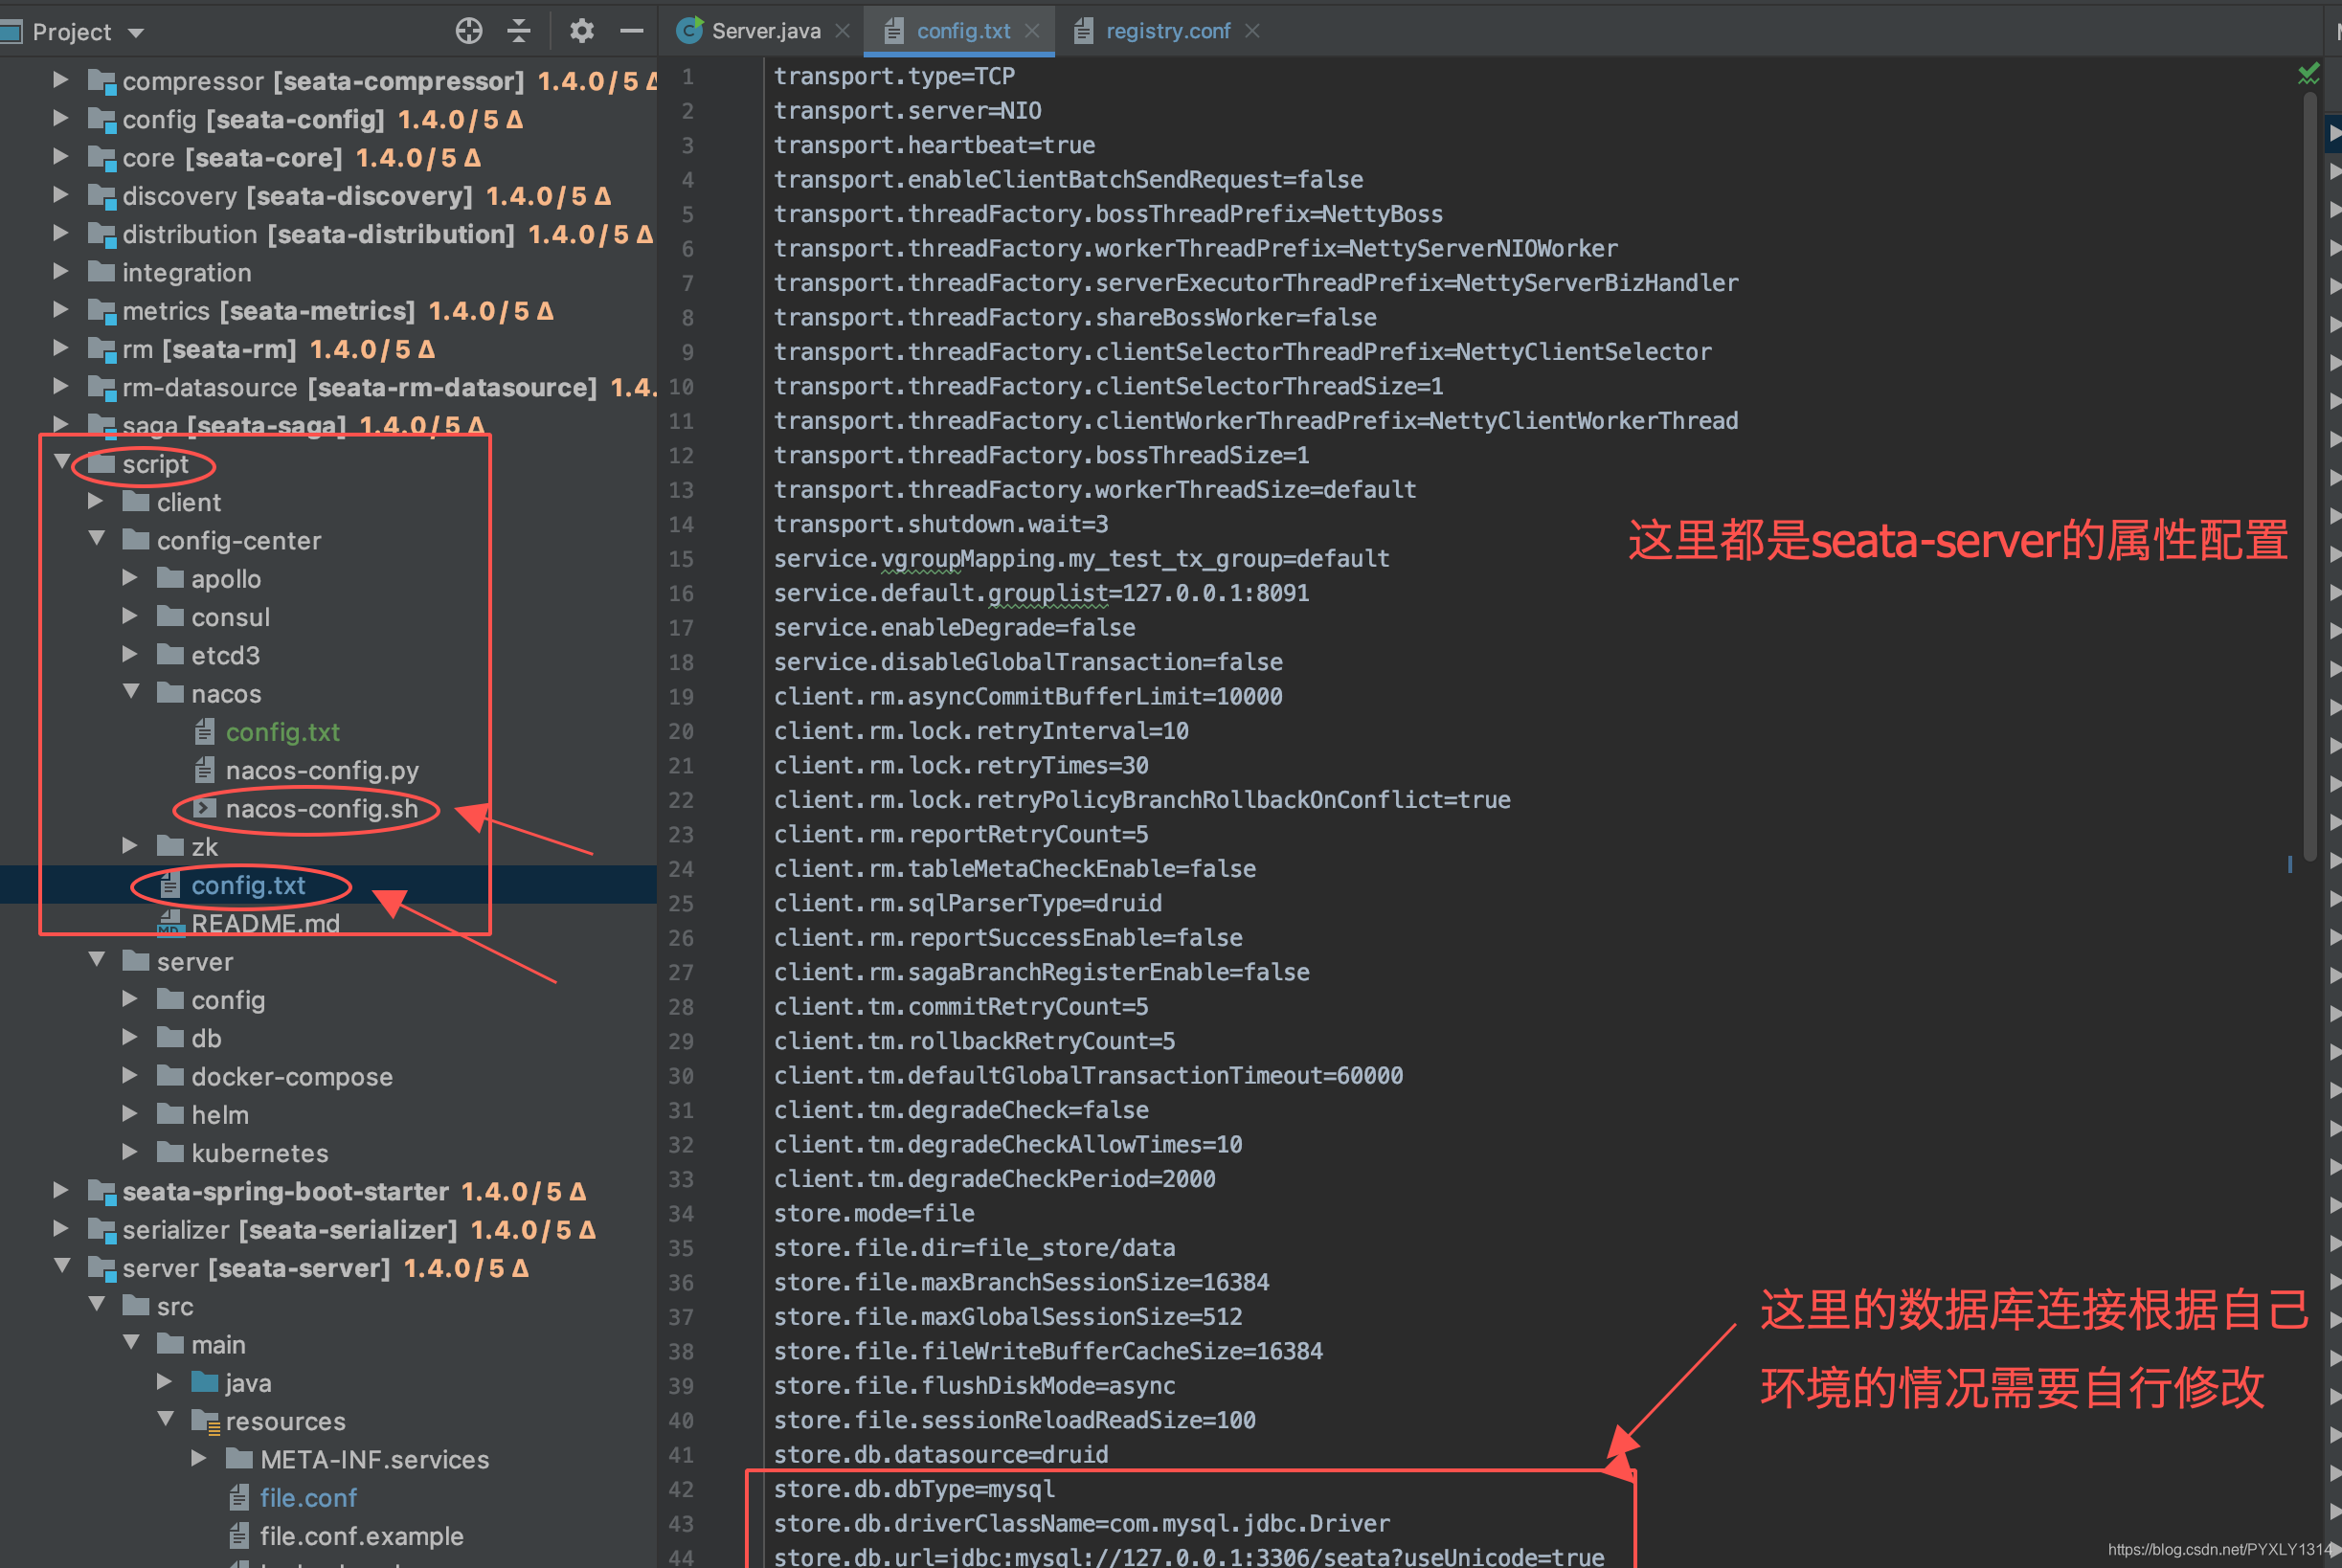Screen dimensions: 2342x1568
Task: Click the line transport.type=TCP
Action: coord(894,76)
